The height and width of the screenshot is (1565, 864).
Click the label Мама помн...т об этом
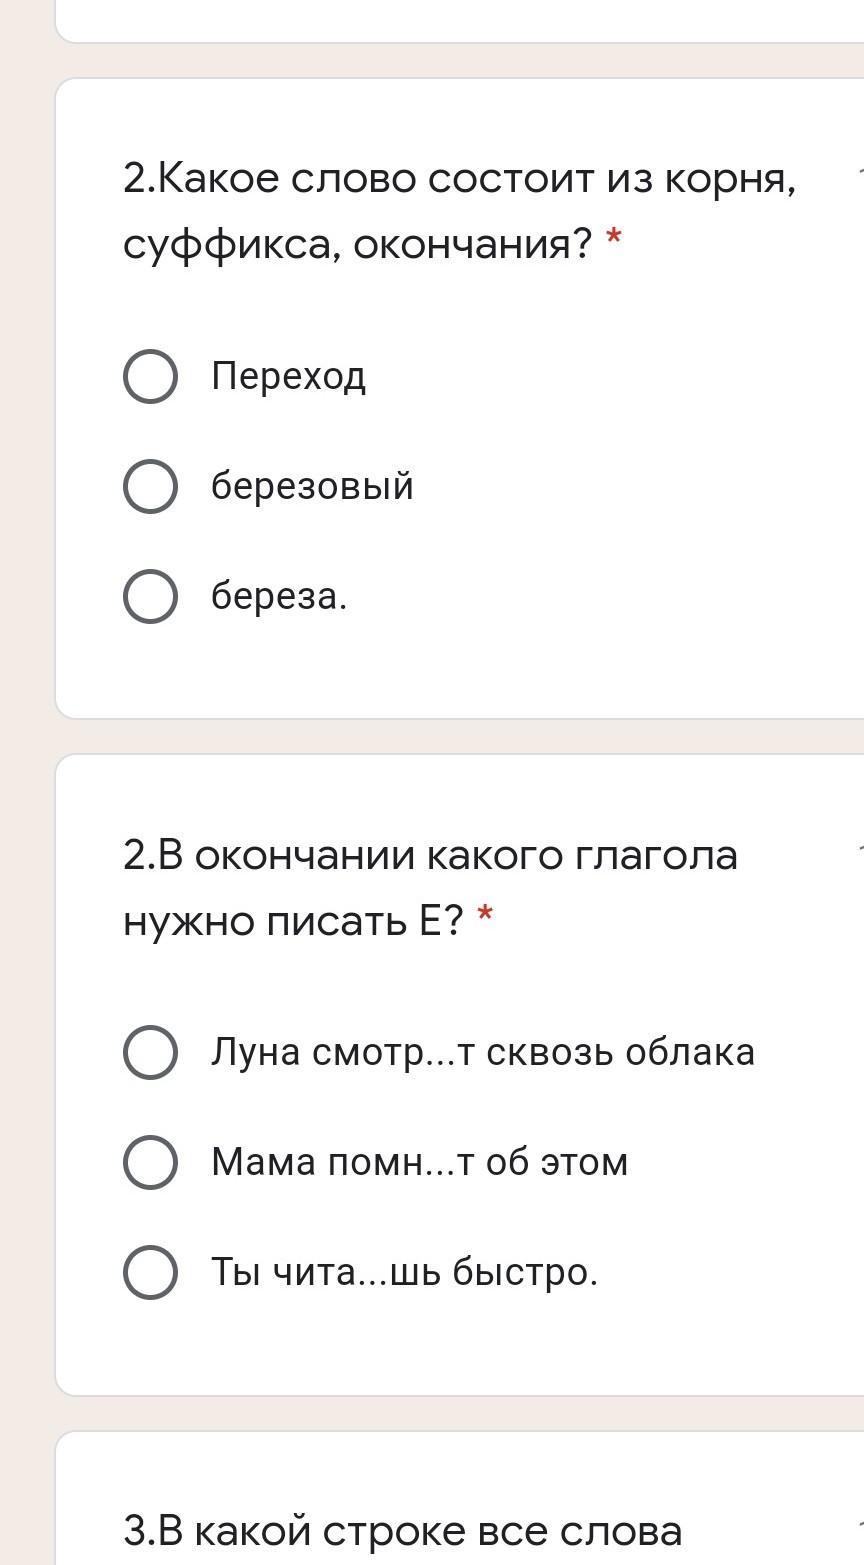tap(420, 1162)
